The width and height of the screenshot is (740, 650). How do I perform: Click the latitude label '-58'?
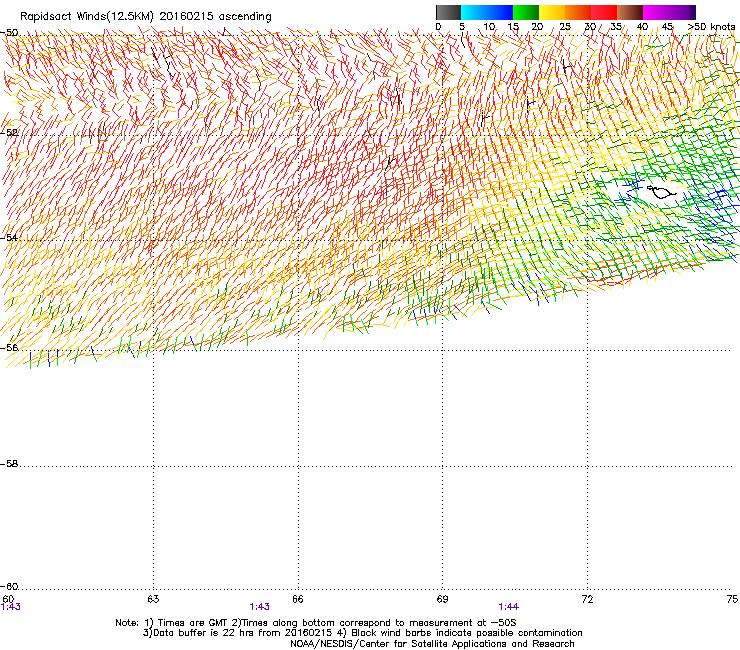pyautogui.click(x=9, y=464)
